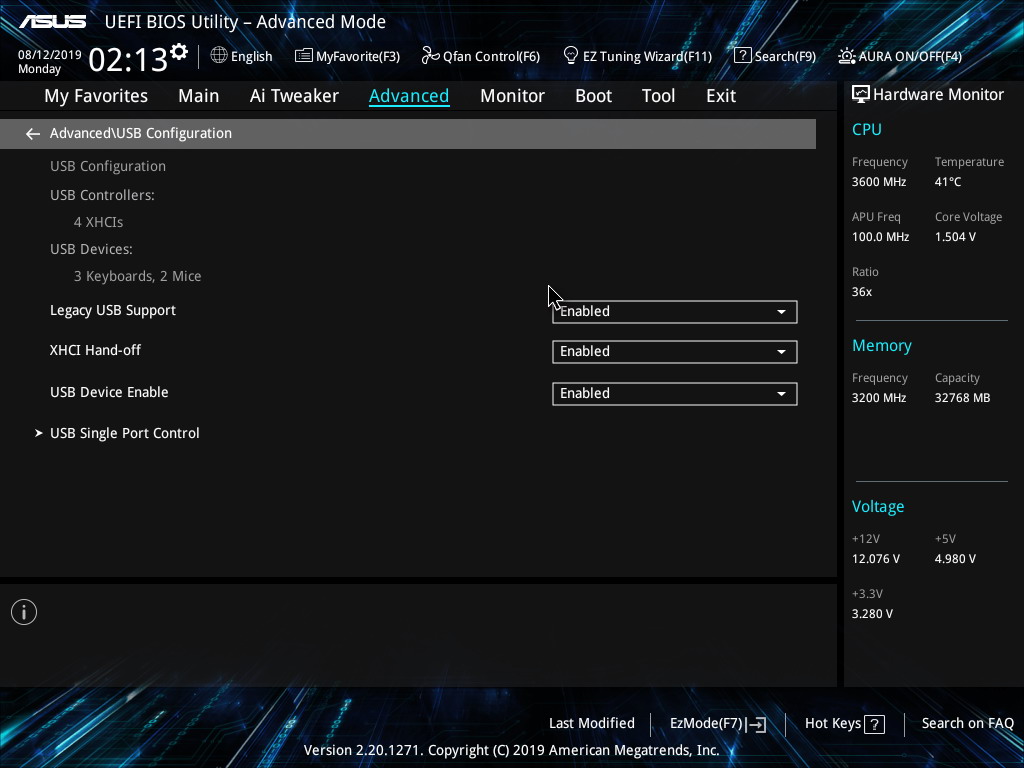
Task: Click the 3.280 V reading
Action: (872, 614)
